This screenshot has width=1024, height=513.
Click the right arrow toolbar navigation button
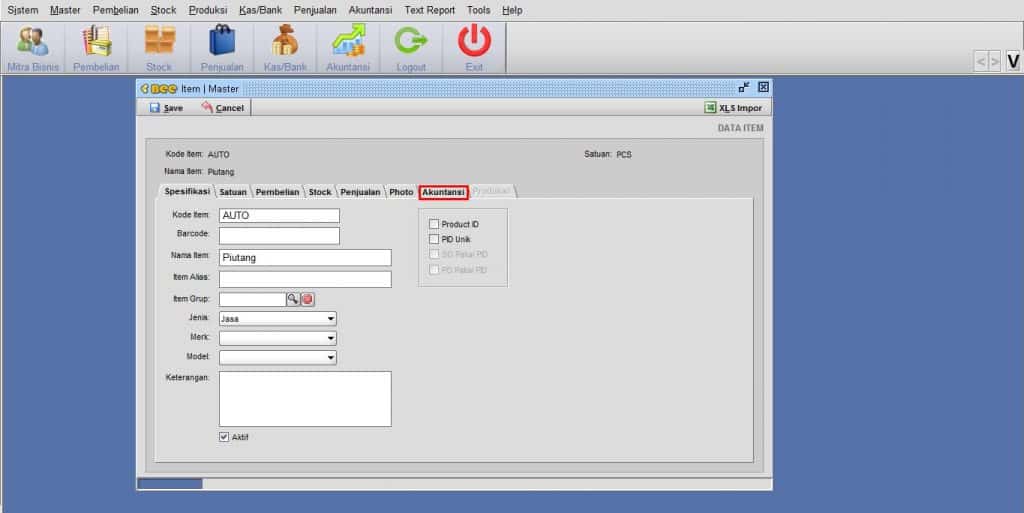point(995,61)
